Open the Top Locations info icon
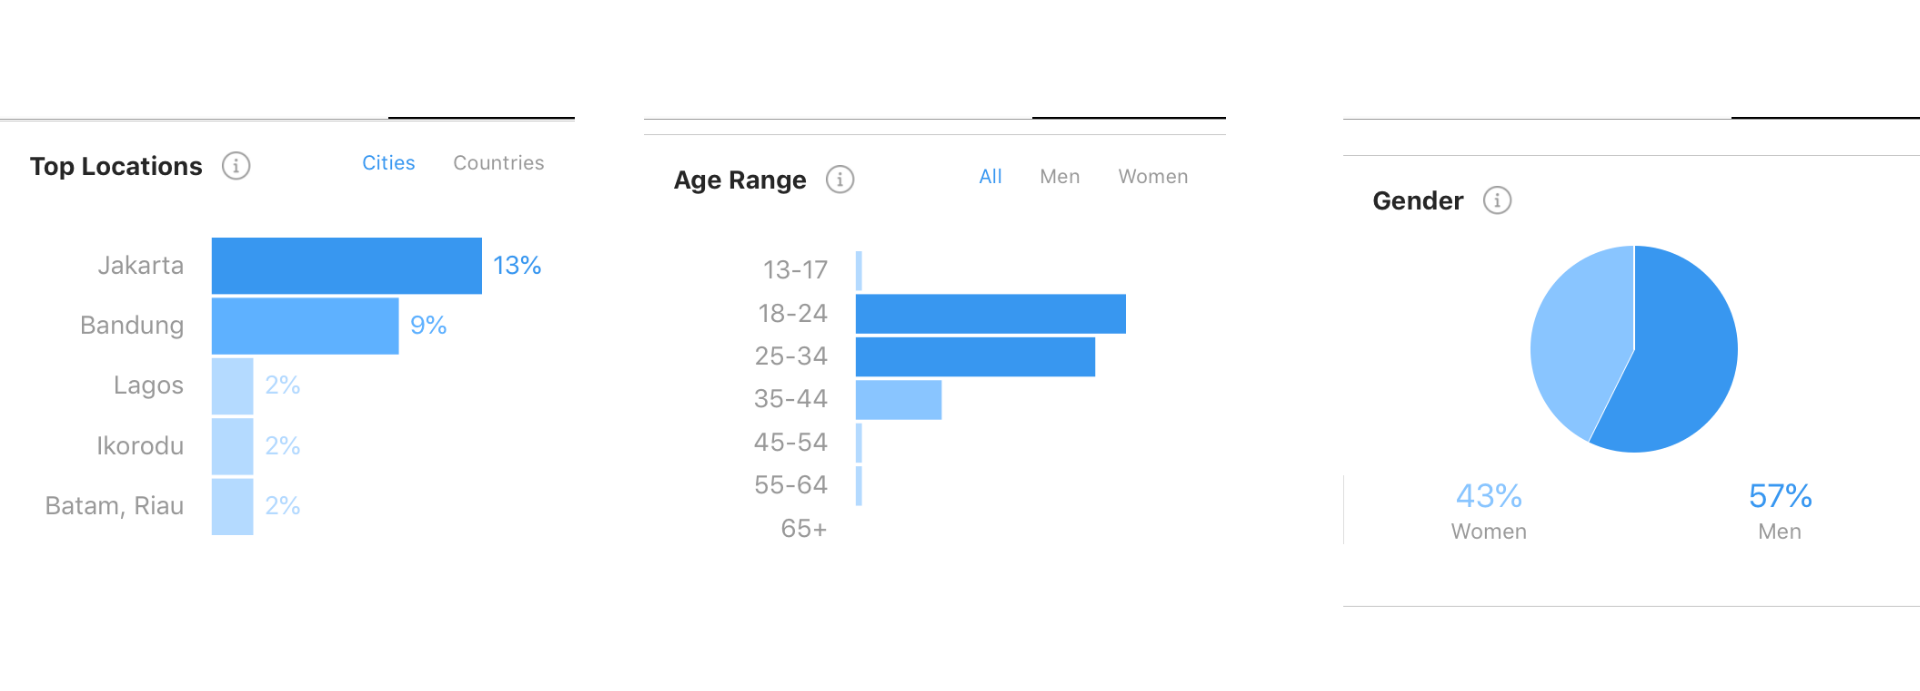1920x691 pixels. tap(236, 166)
